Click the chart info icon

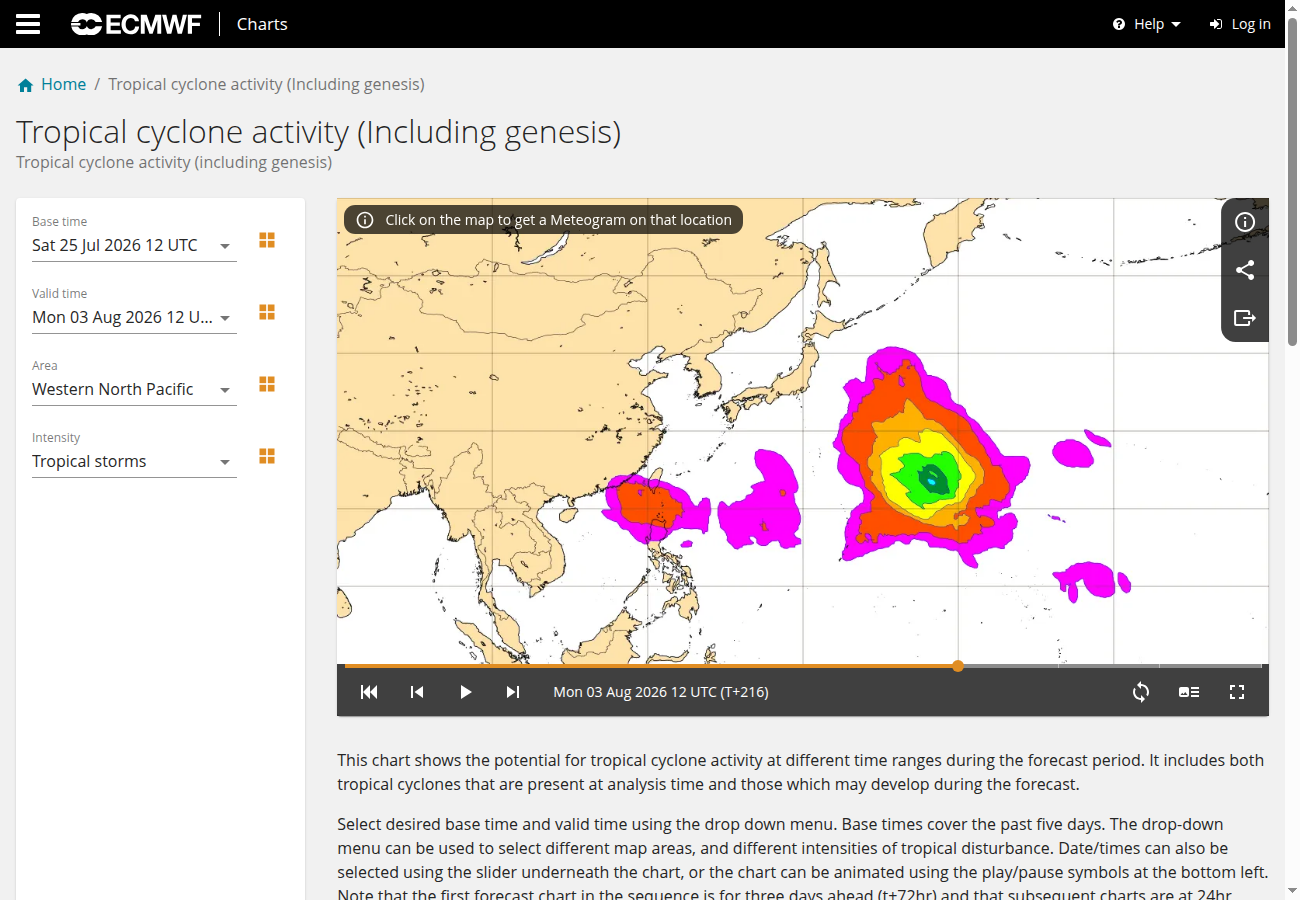pyautogui.click(x=1245, y=222)
